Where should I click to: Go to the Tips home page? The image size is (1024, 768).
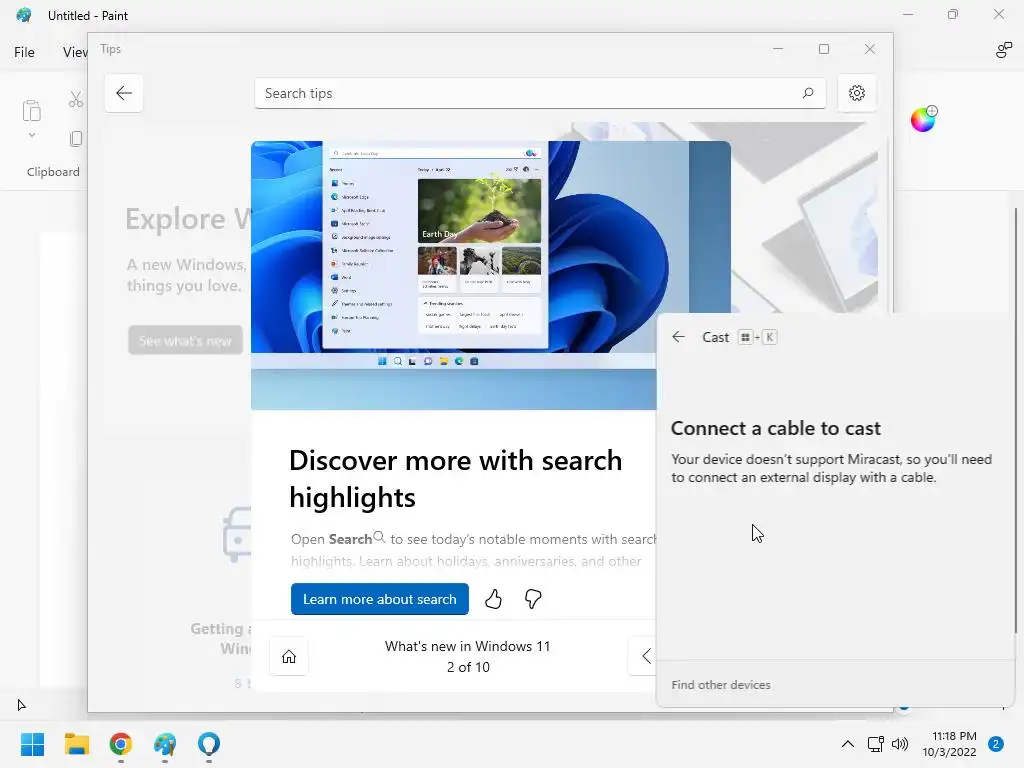(289, 656)
